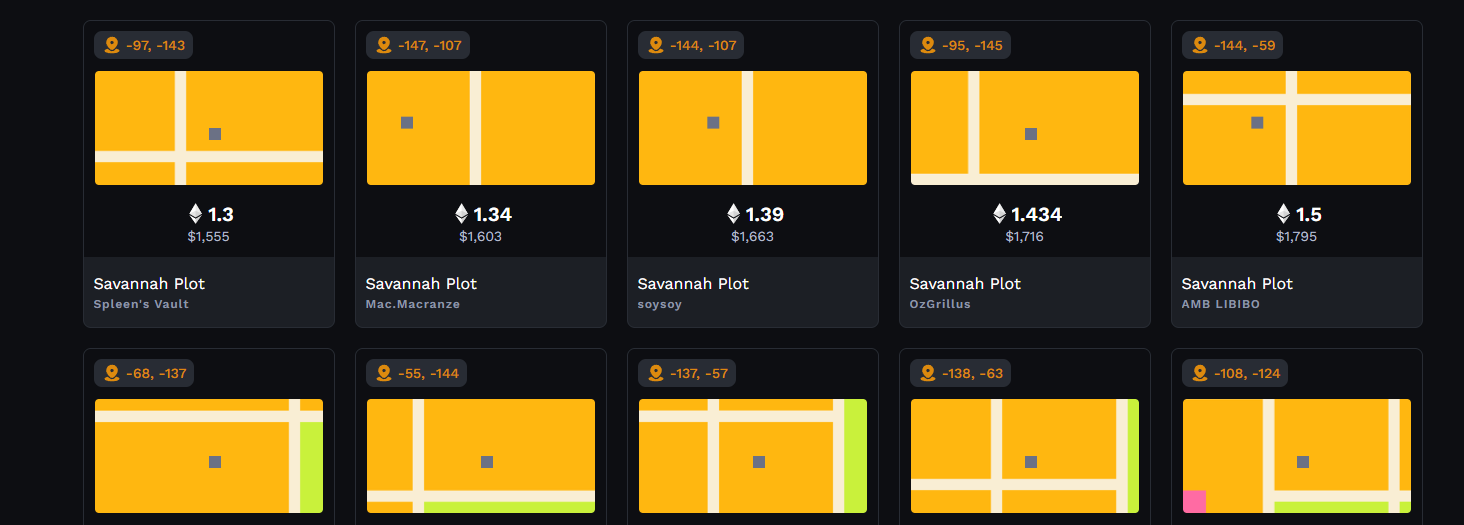1464x525 pixels.
Task: View the map thumbnail of plot -108, -124
Action: [1297, 456]
